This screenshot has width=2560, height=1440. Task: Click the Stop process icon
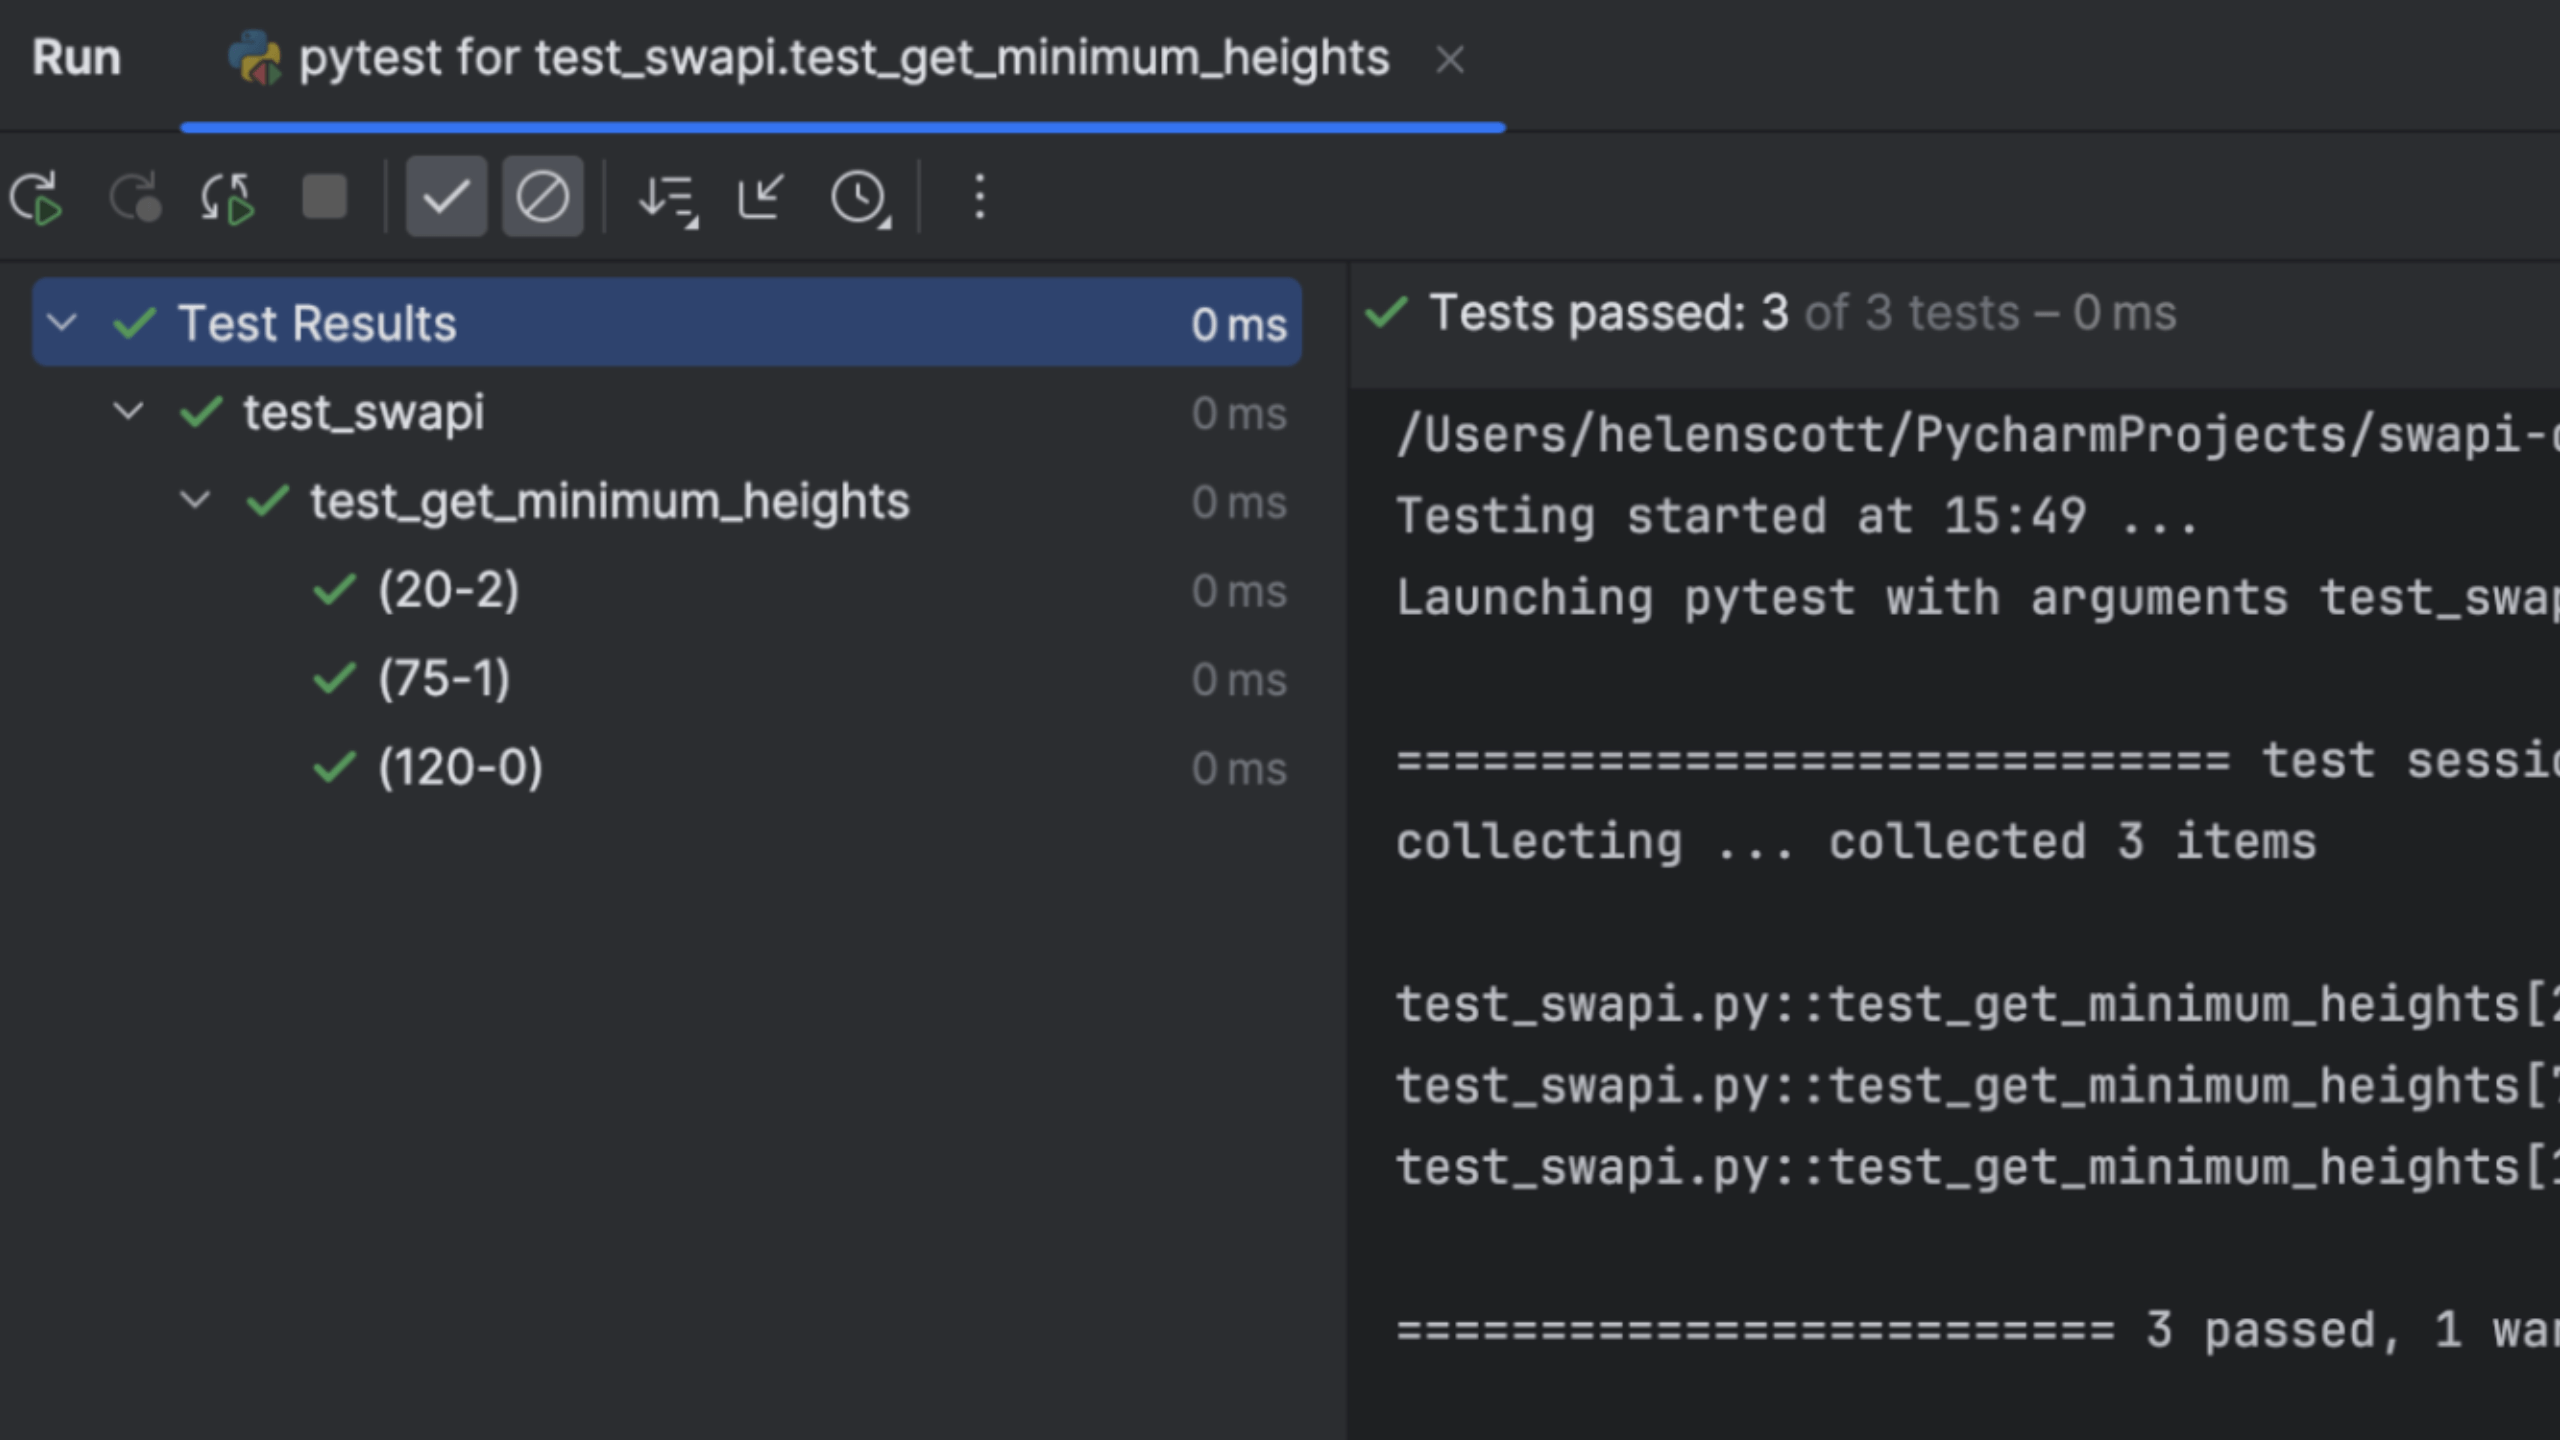[324, 197]
